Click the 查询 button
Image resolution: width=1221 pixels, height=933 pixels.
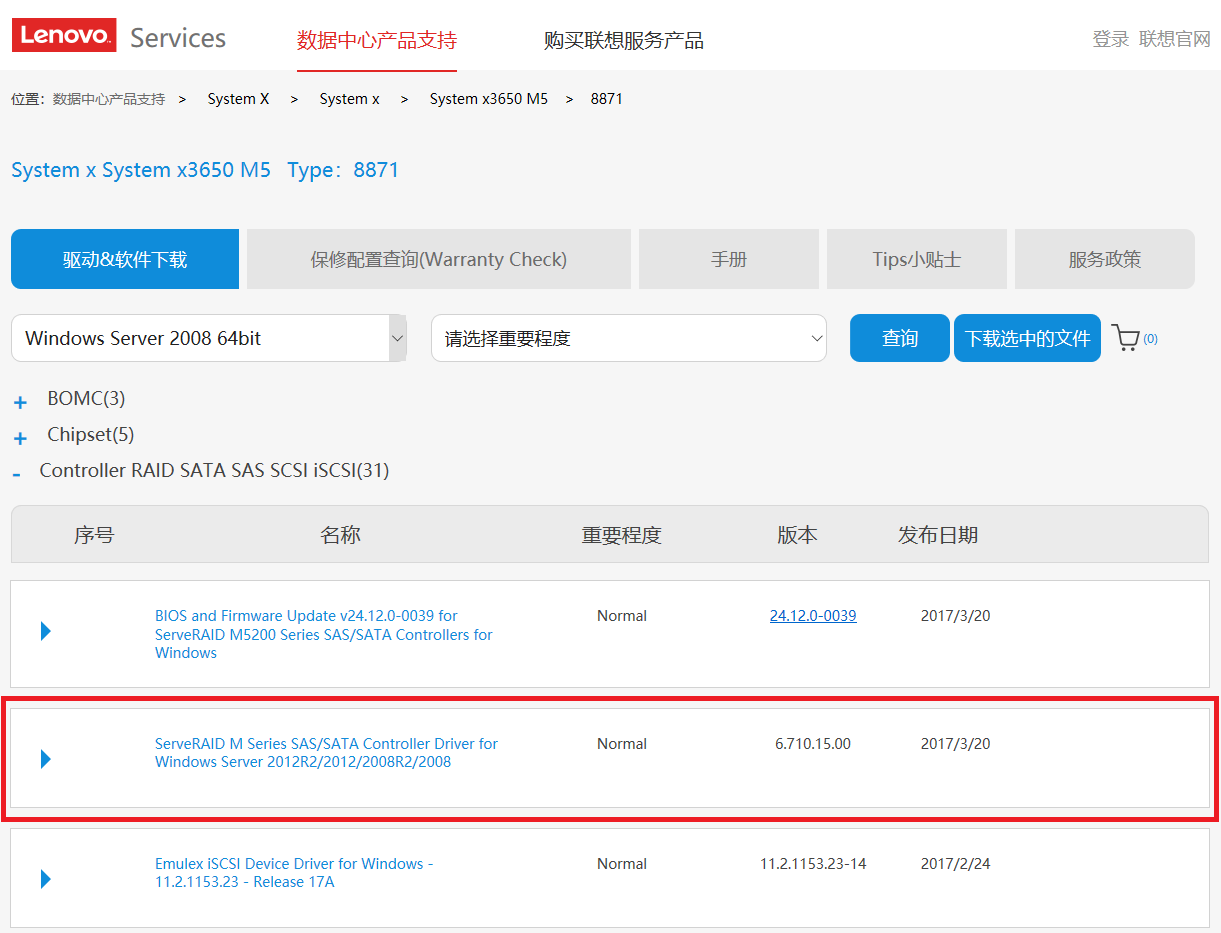point(899,338)
